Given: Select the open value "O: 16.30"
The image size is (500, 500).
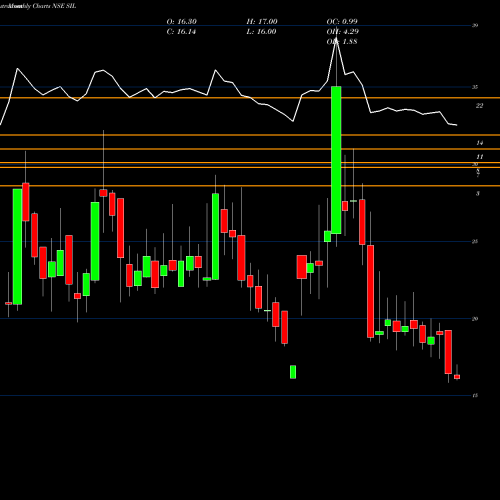Looking at the screenshot, I should coord(181,22).
